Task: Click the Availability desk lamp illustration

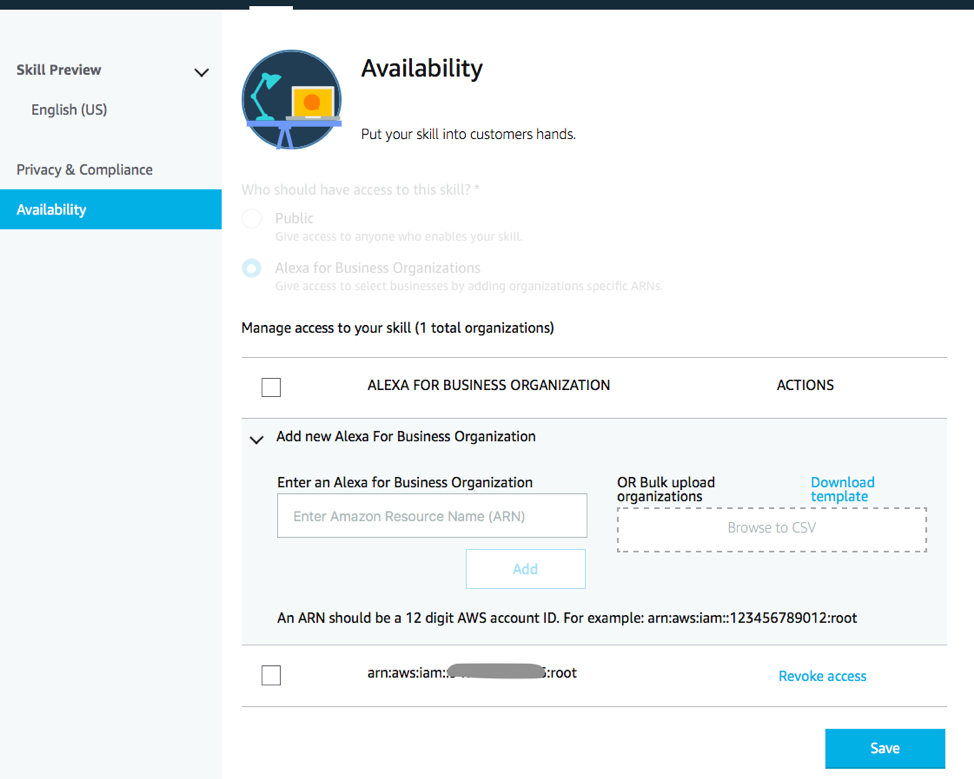Action: 291,99
